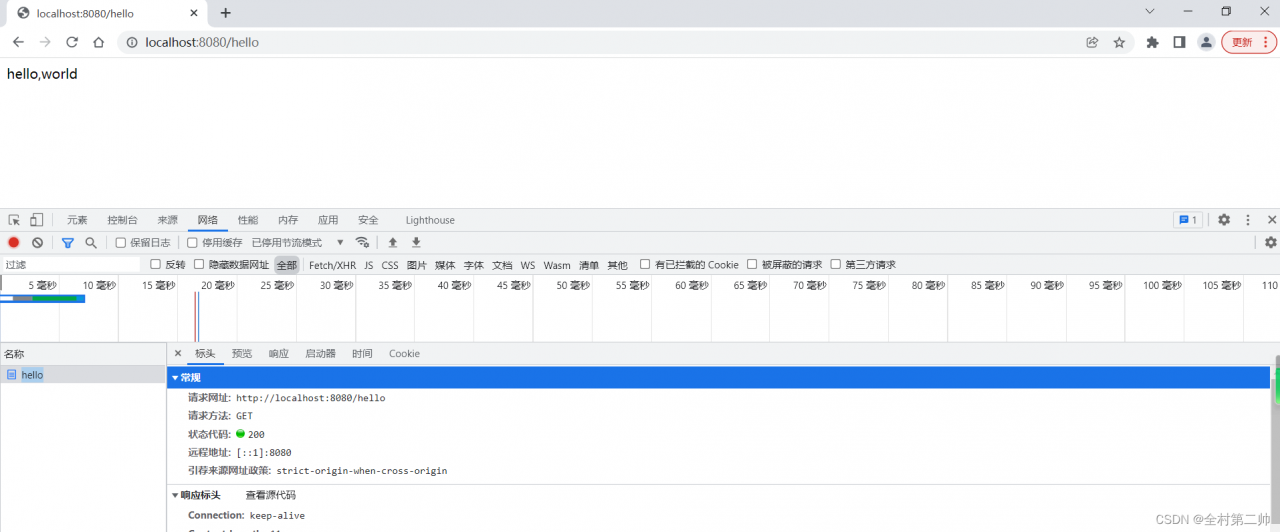Switch to the 元素 panel tab
This screenshot has width=1280, height=532.
coord(77,220)
